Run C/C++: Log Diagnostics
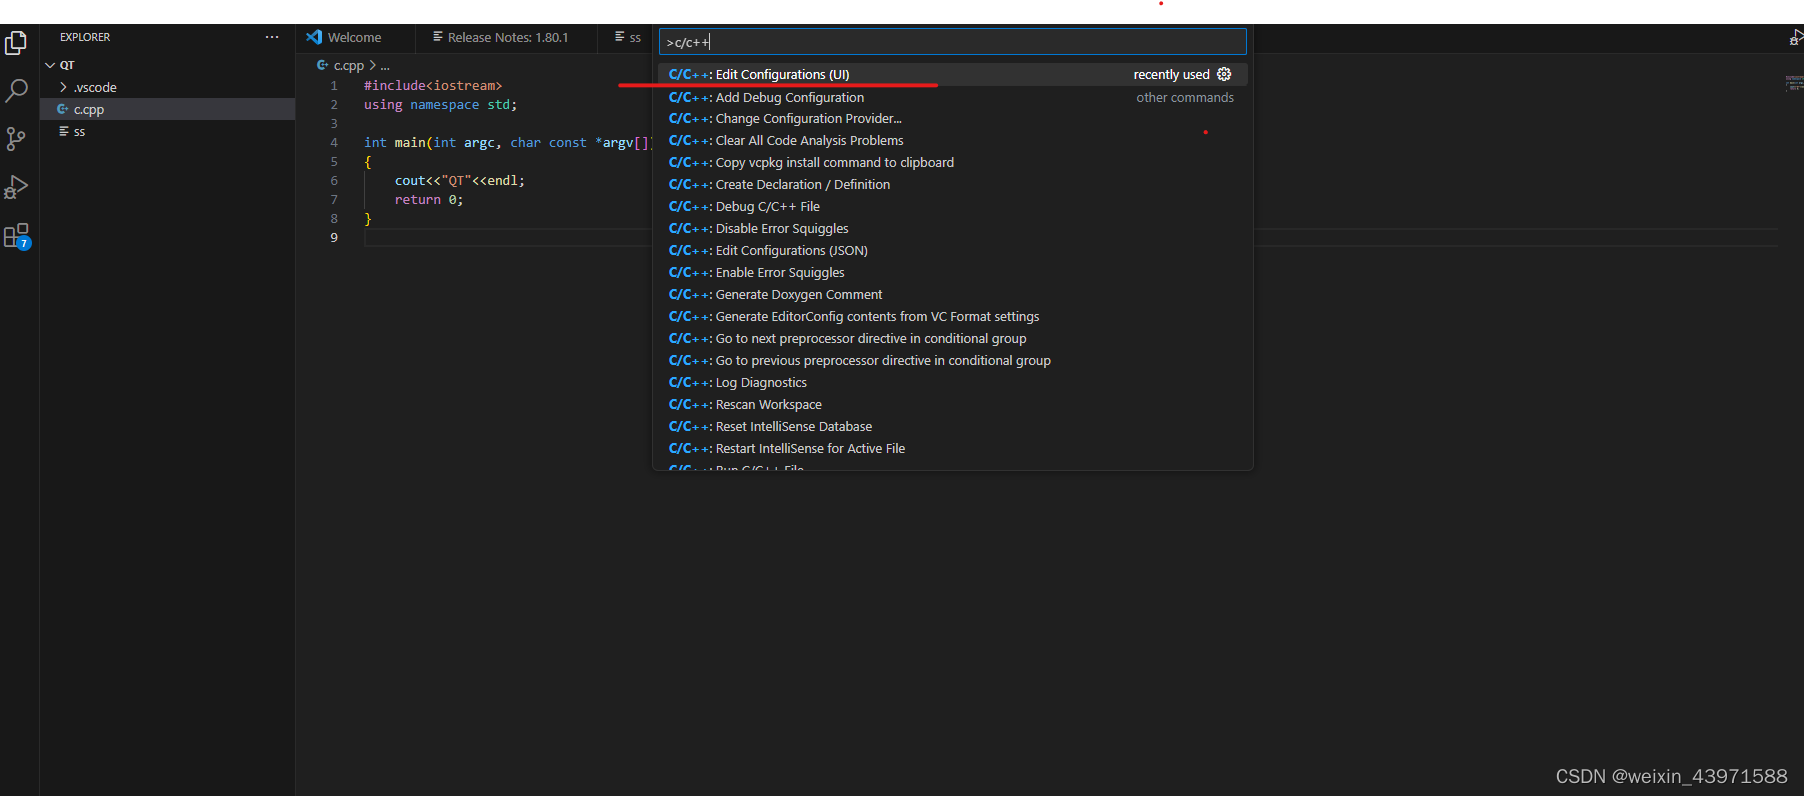This screenshot has width=1804, height=796. pos(953,382)
